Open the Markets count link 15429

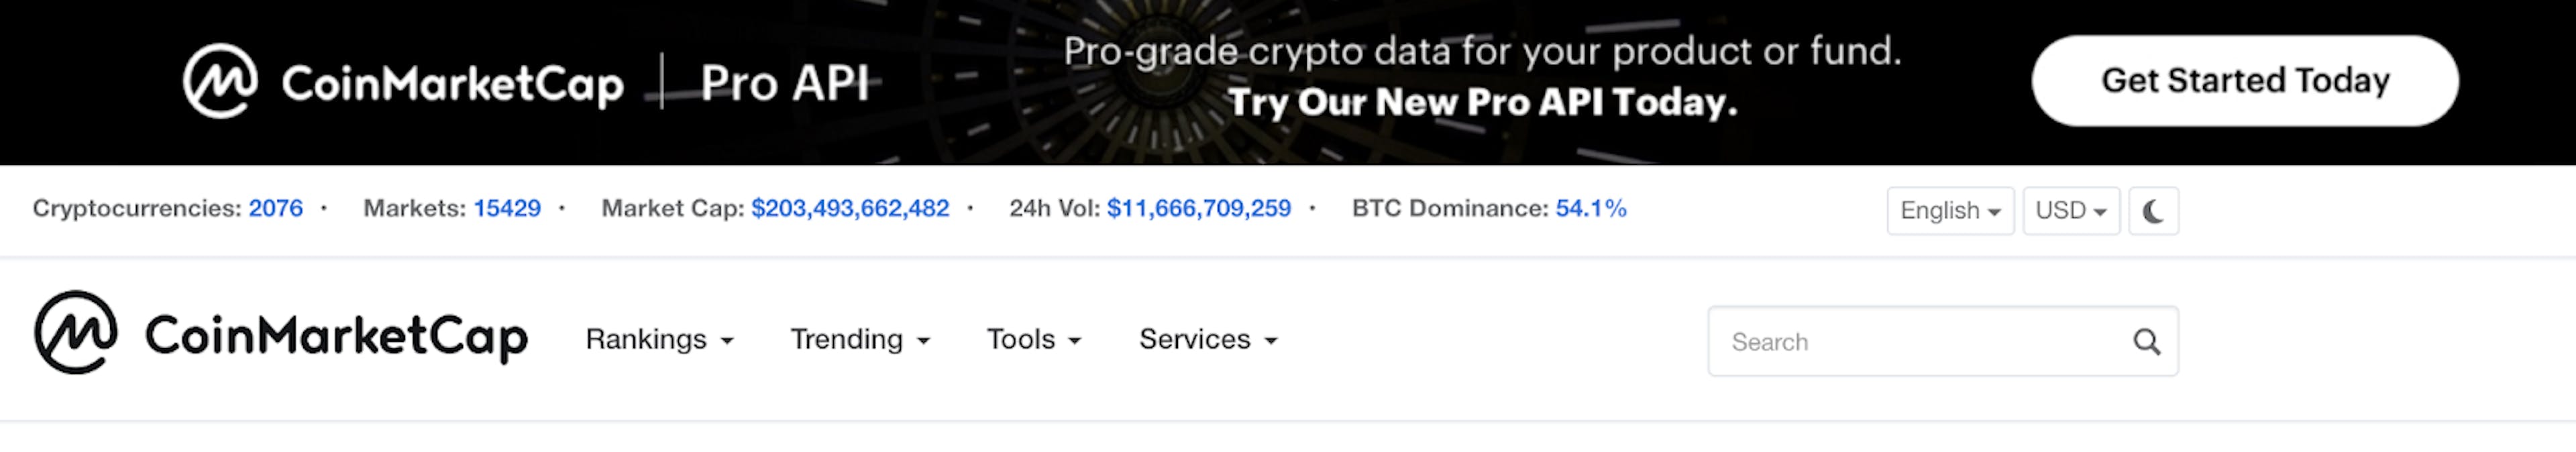click(x=507, y=208)
